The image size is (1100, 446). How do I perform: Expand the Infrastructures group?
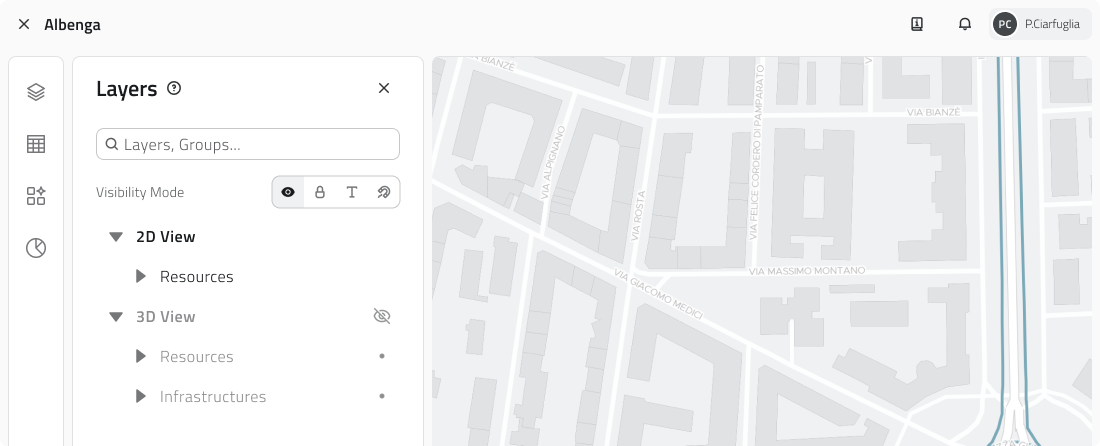(140, 396)
